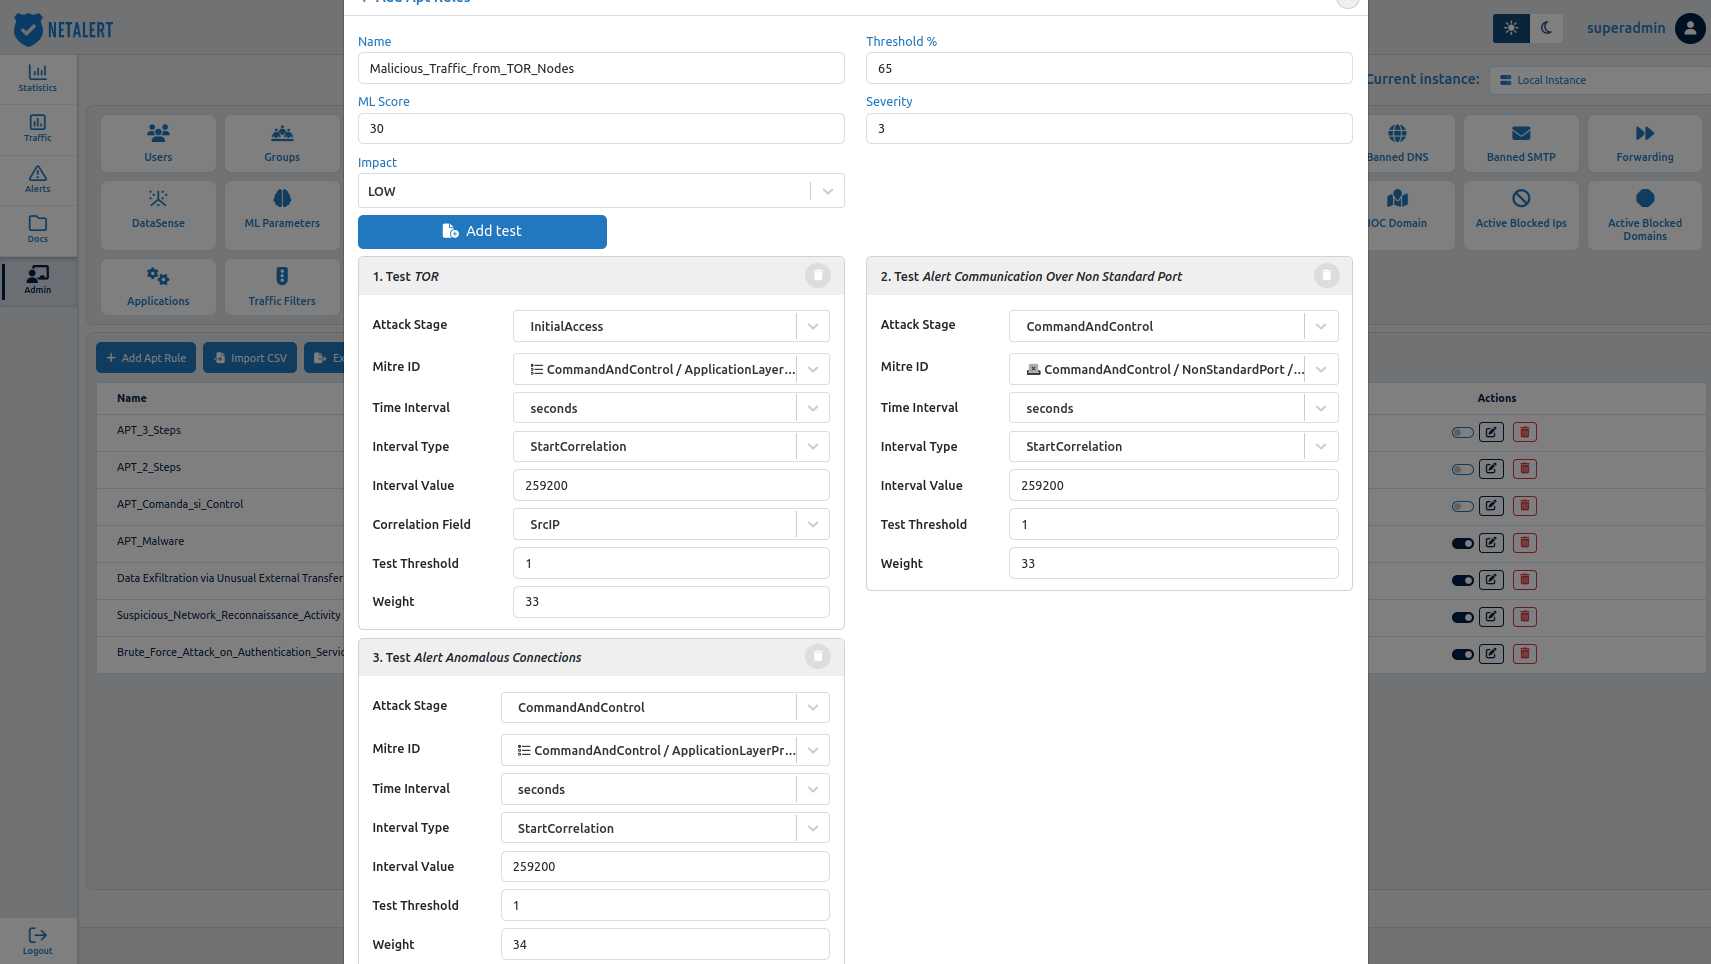Viewport: 1711px width, 964px height.
Task: Click test 1 Weight field showing 33
Action: (671, 602)
